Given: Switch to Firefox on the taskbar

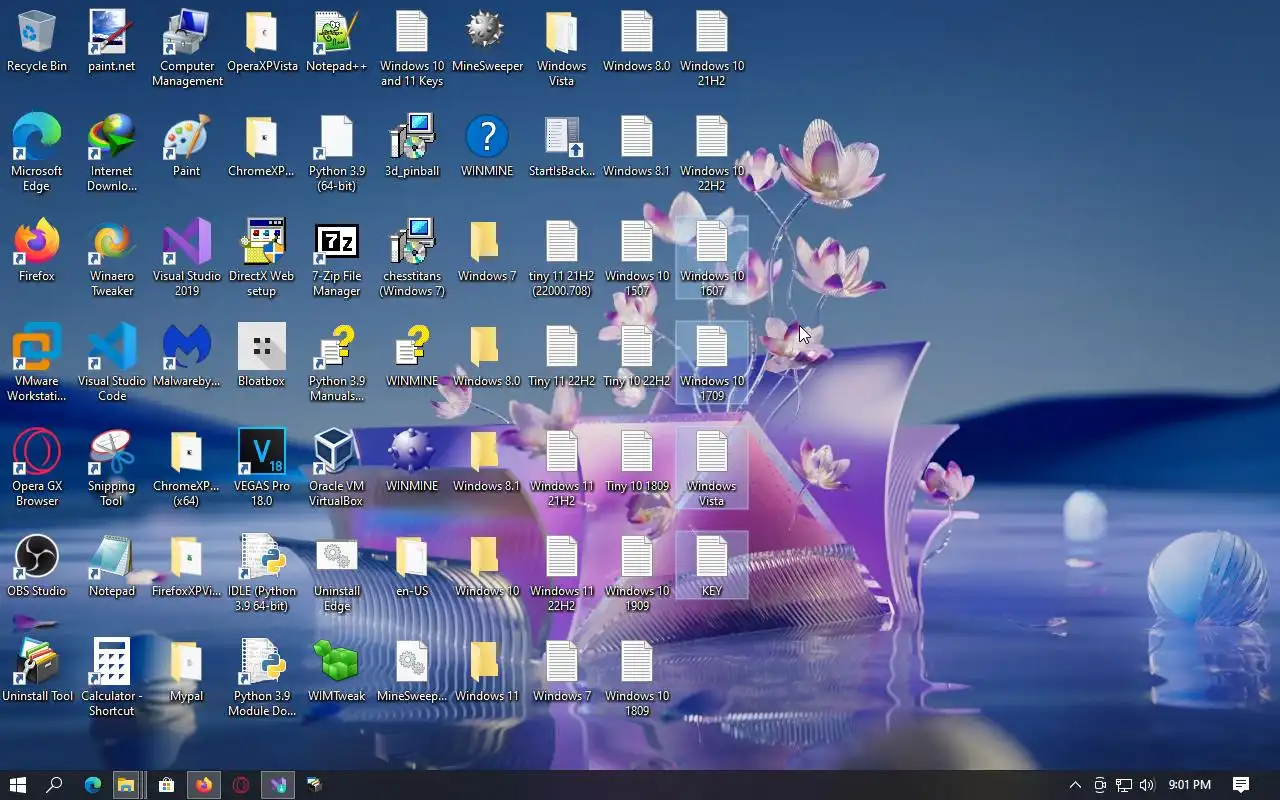Looking at the screenshot, I should tap(204, 785).
